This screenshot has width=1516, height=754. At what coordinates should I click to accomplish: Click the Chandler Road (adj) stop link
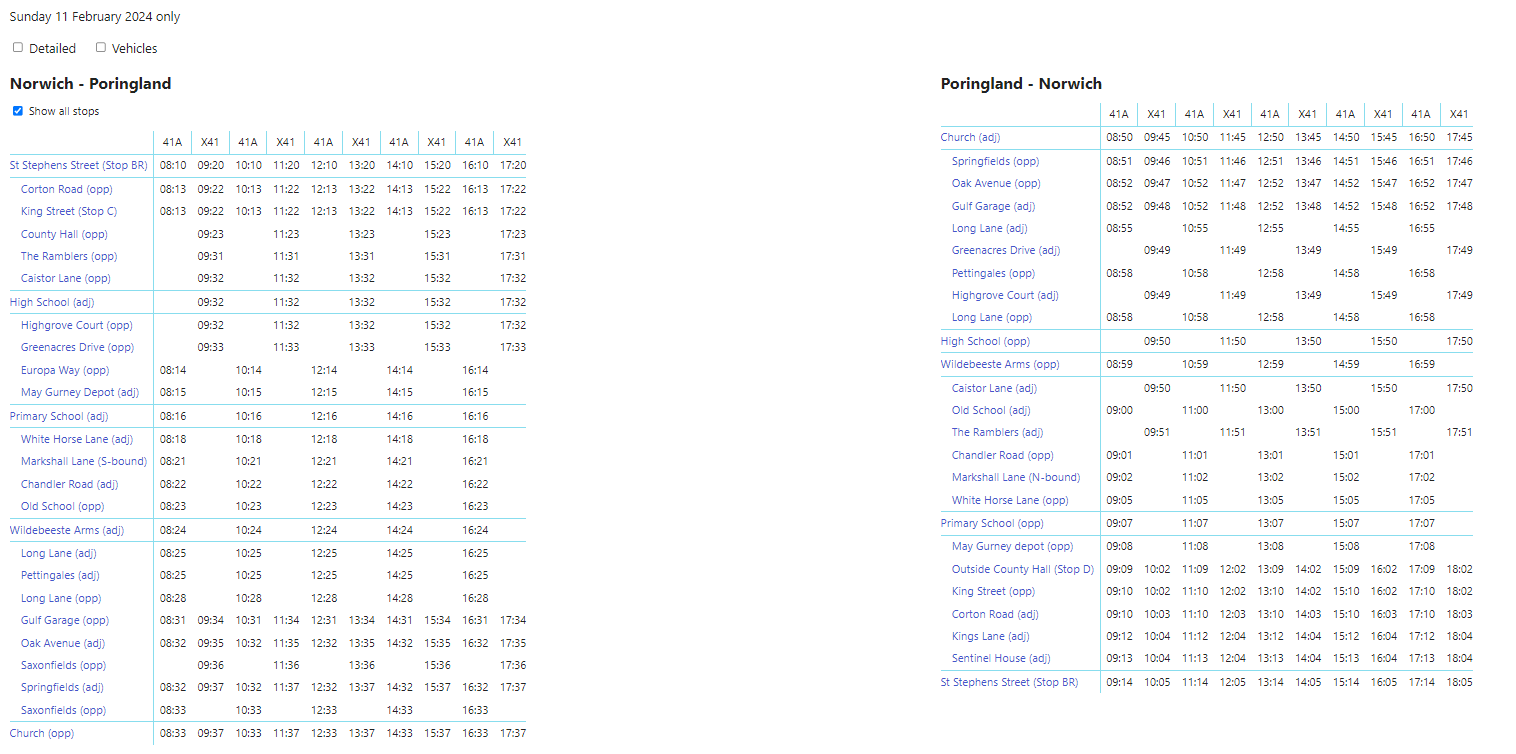coord(69,484)
